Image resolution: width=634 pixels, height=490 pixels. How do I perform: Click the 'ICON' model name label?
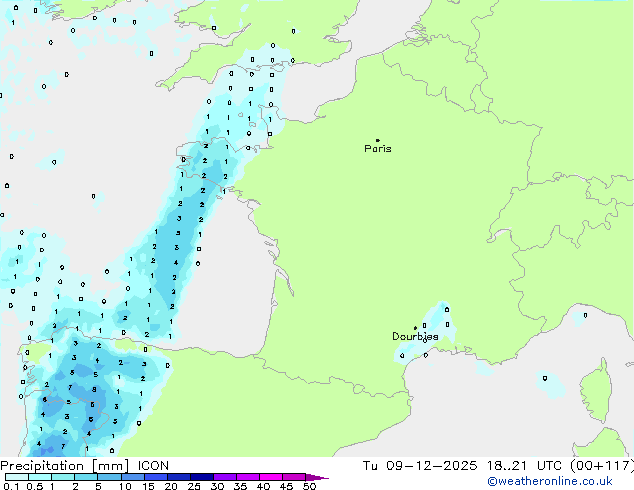pyautogui.click(x=153, y=466)
